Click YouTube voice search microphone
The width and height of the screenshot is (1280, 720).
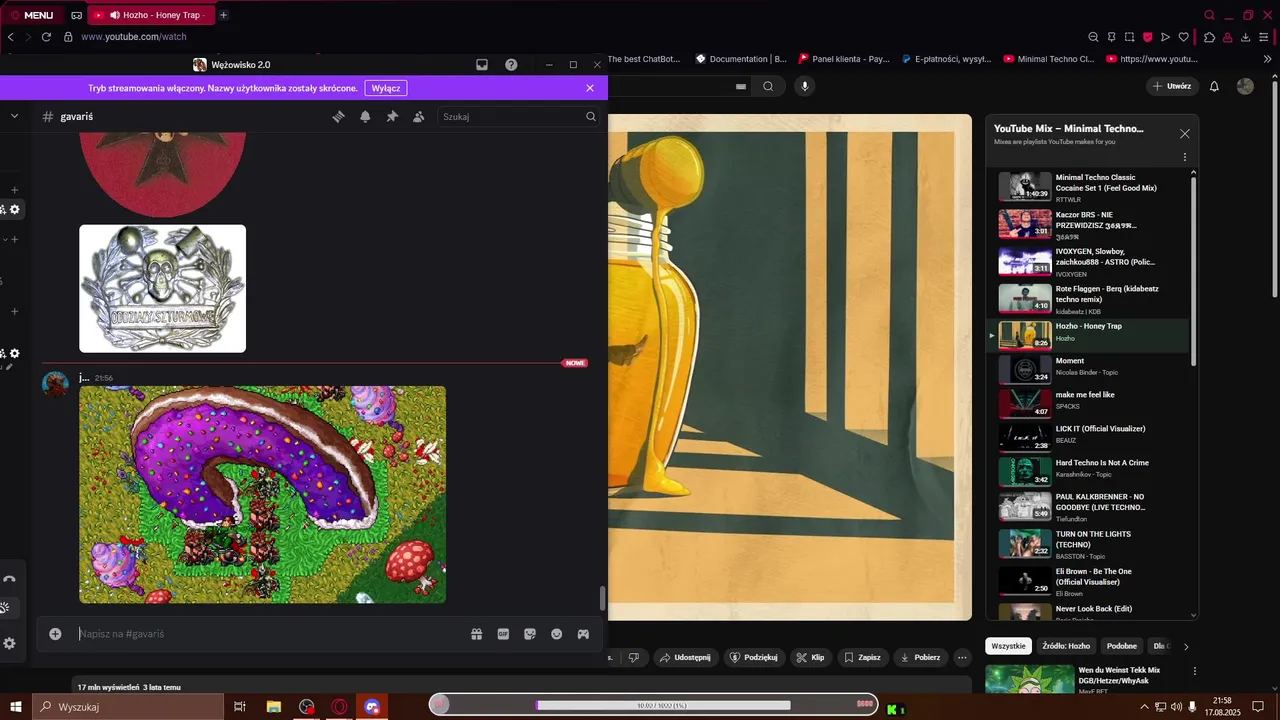tap(804, 86)
